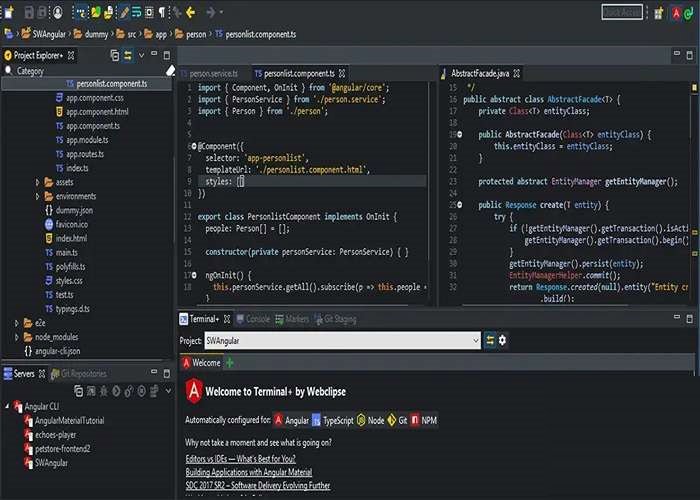Viewport: 700px width, 500px height.
Task: Select app.routes.ts in the tree
Action: 85,154
